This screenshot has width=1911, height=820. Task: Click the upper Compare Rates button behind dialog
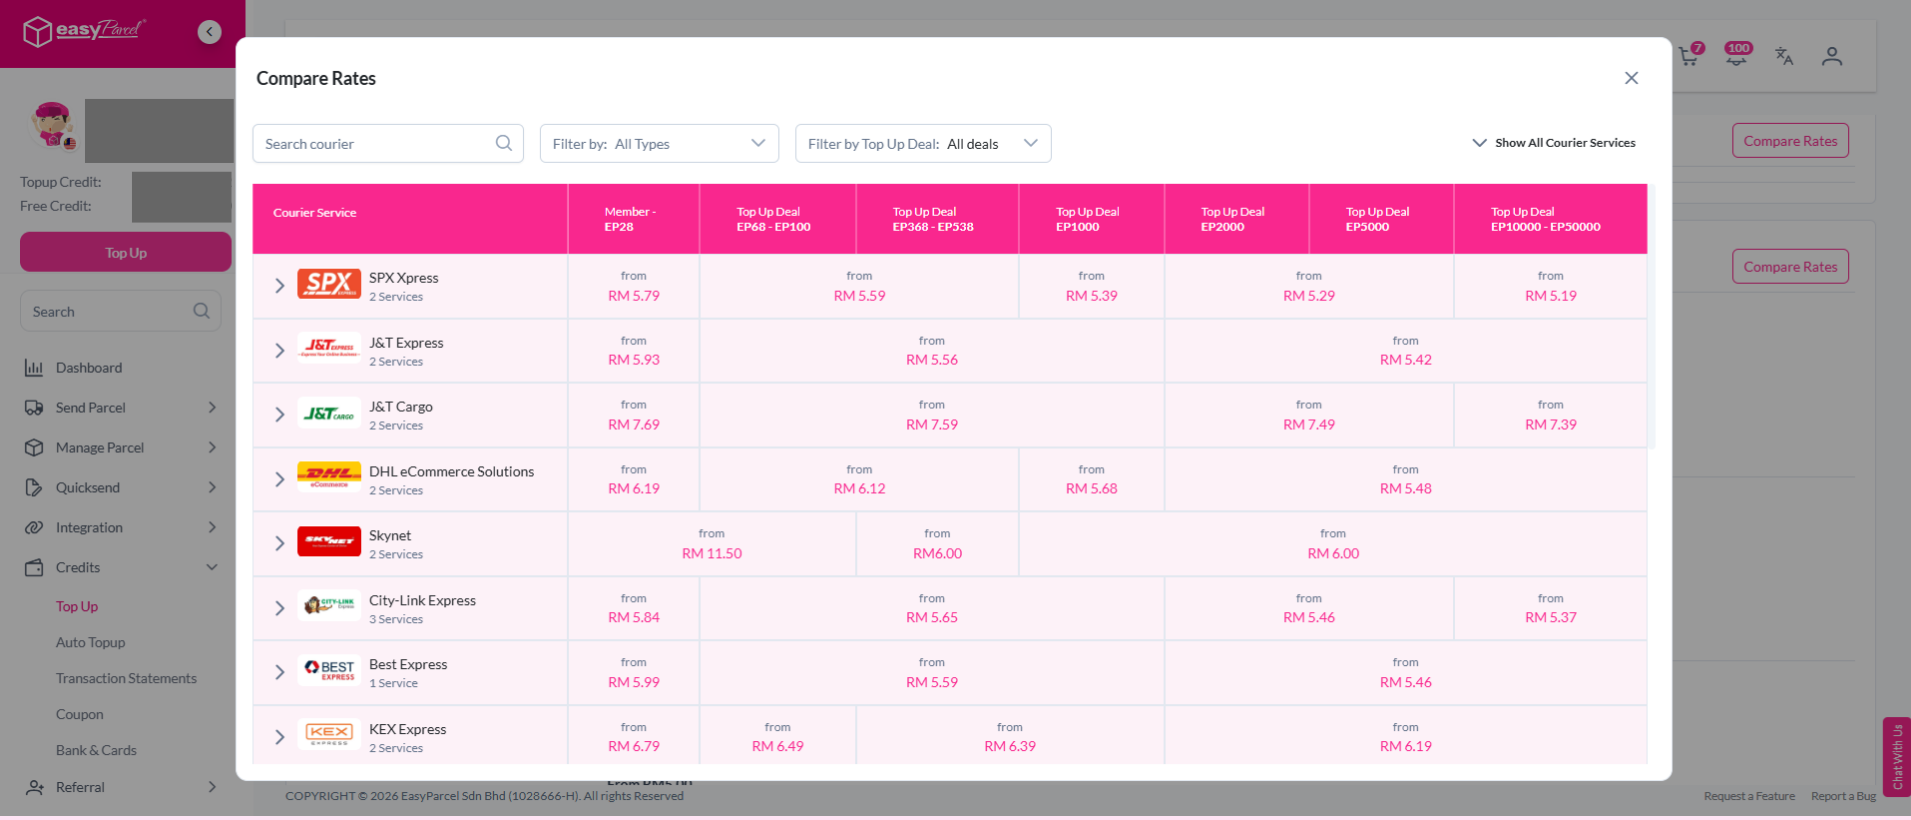[x=1790, y=141]
